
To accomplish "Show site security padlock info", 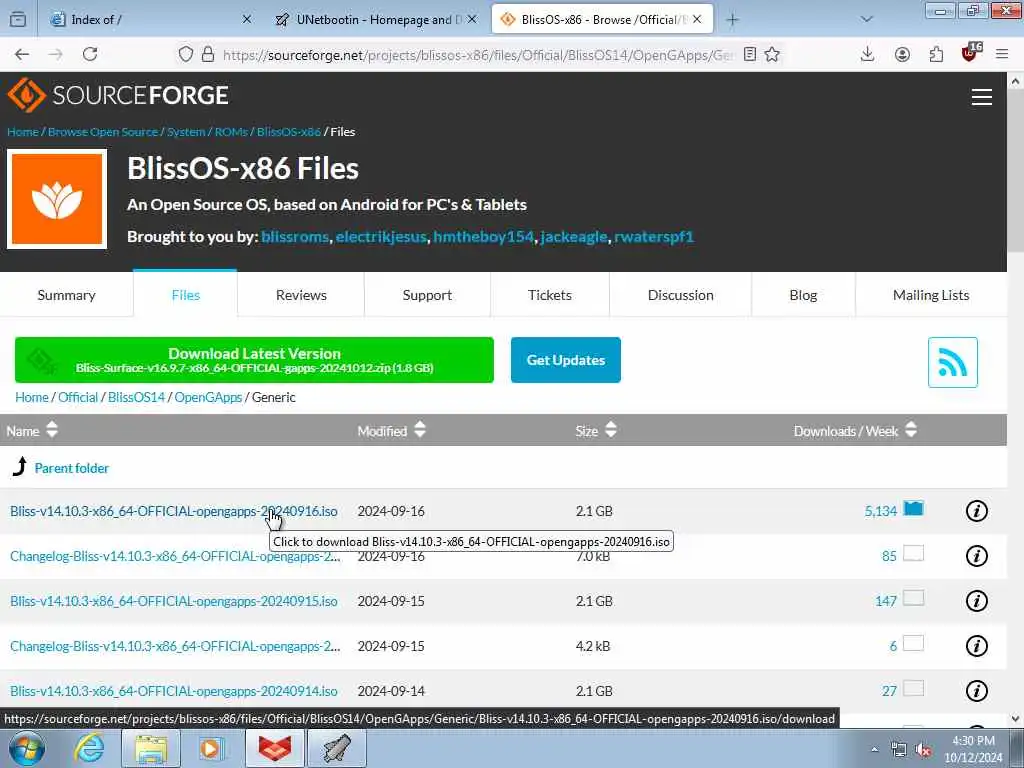I will (x=208, y=54).
